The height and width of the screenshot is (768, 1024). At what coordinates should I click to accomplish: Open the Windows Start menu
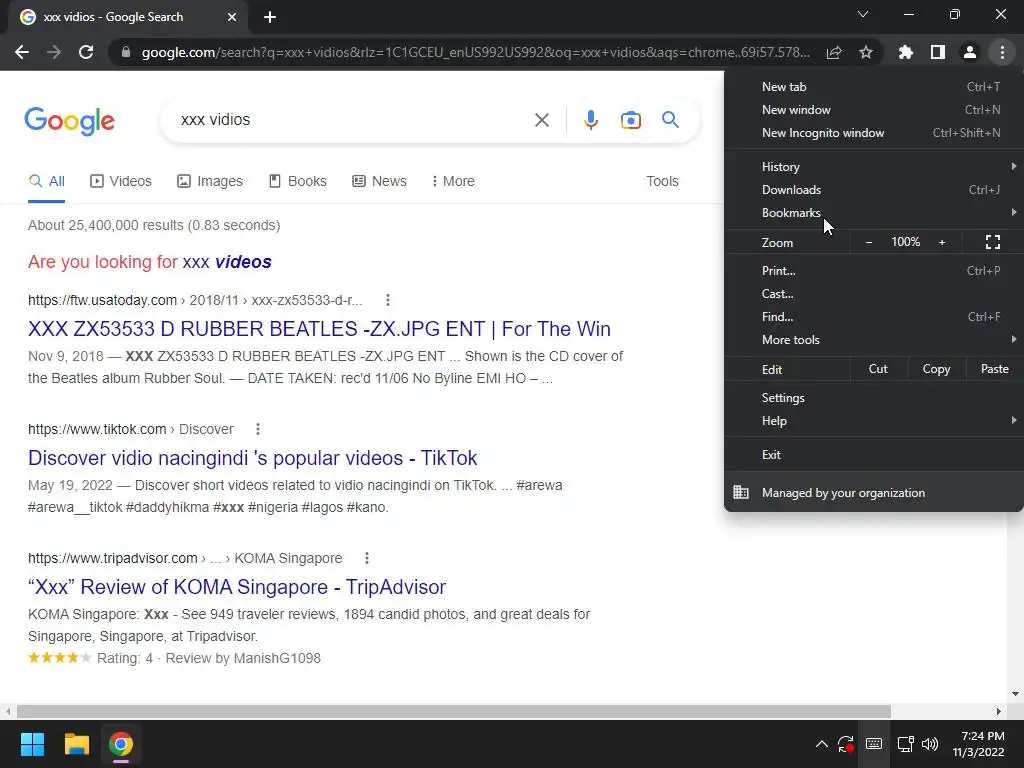tap(32, 744)
